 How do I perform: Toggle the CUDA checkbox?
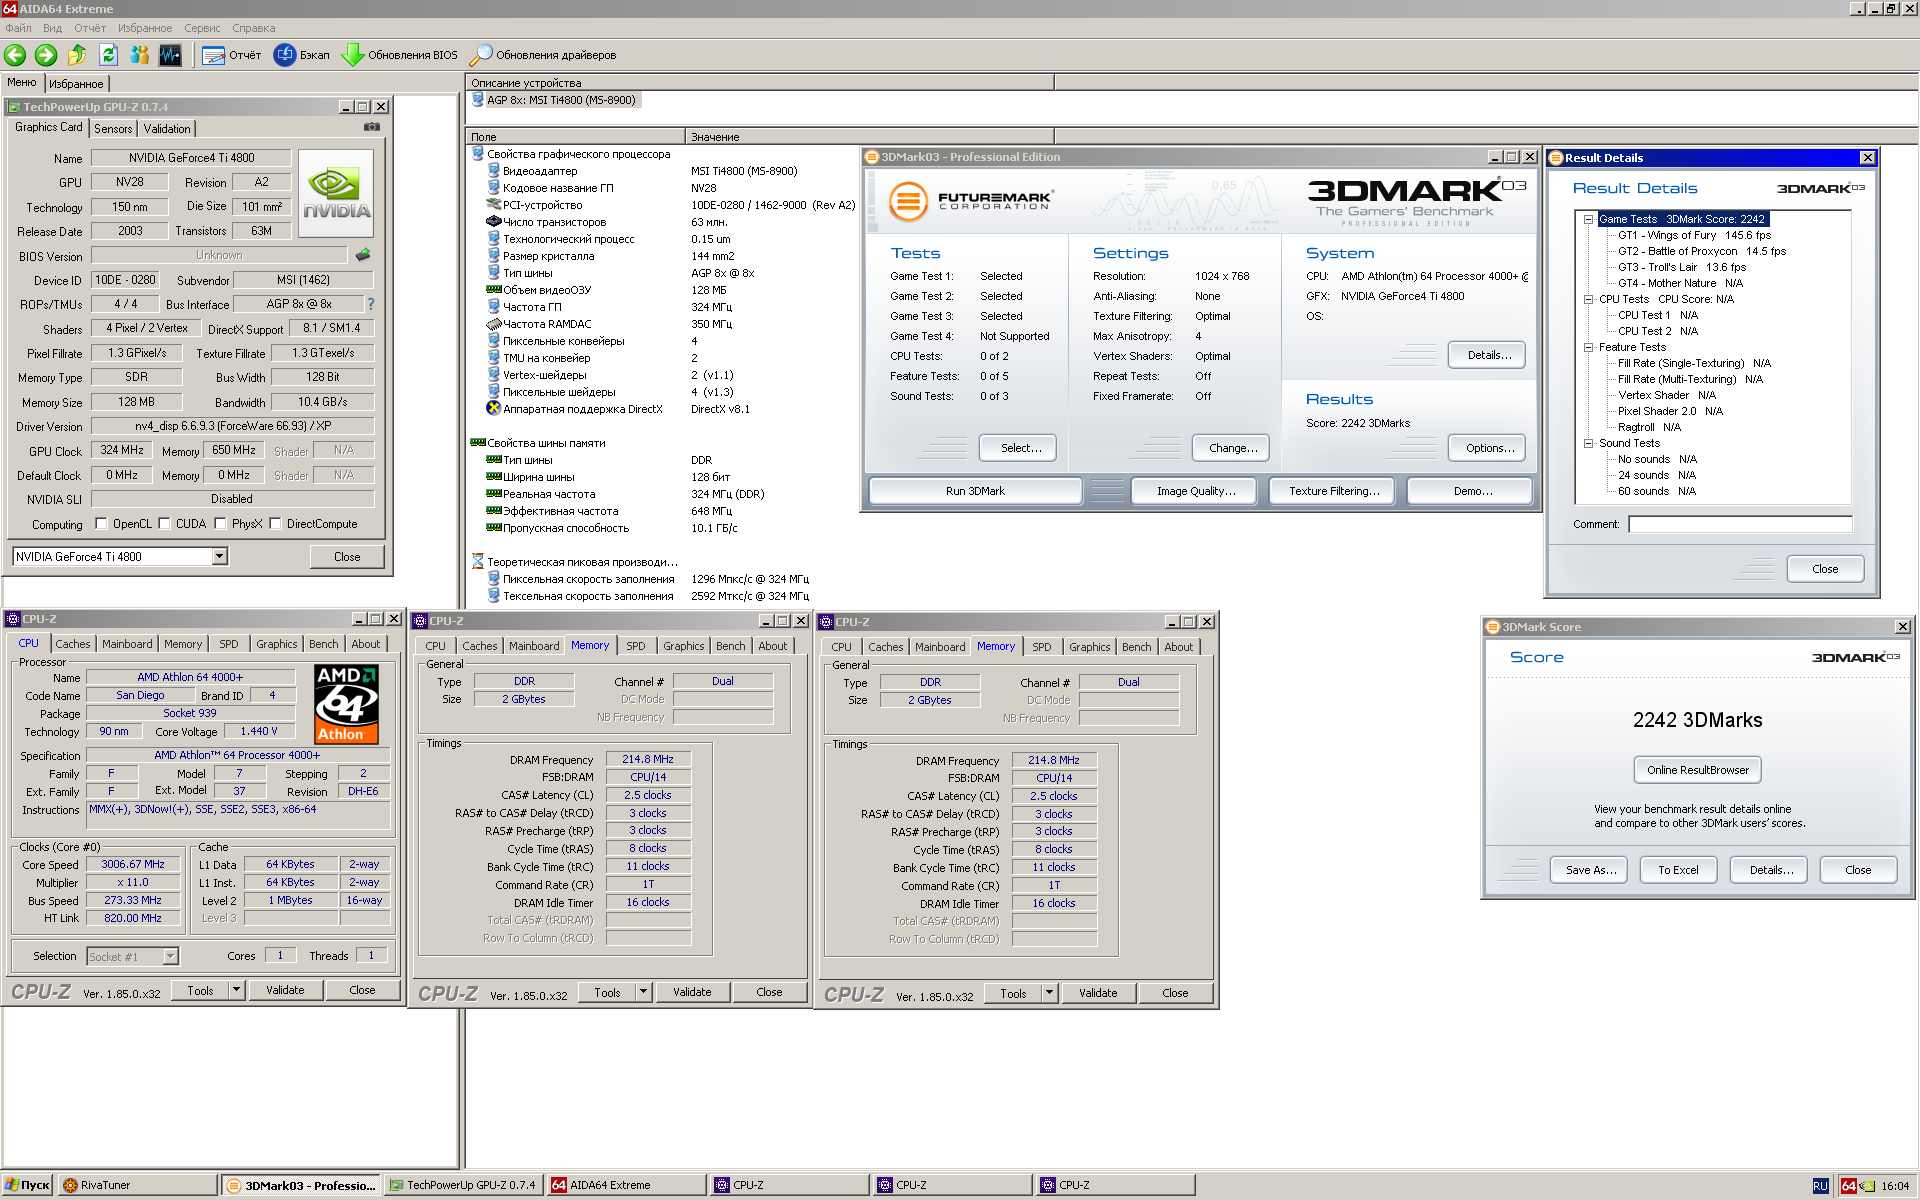164,524
